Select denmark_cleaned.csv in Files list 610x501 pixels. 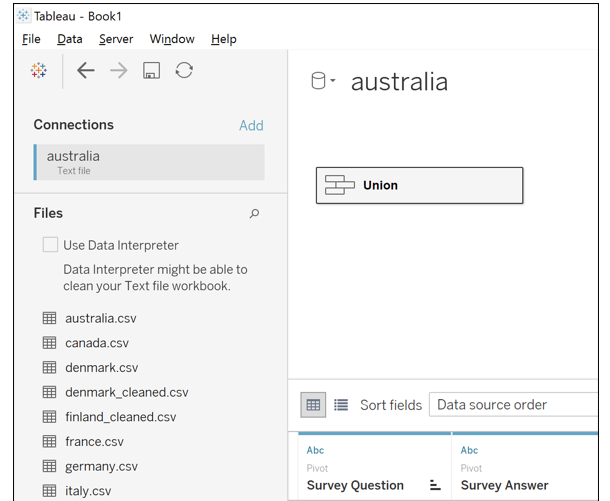pos(126,392)
